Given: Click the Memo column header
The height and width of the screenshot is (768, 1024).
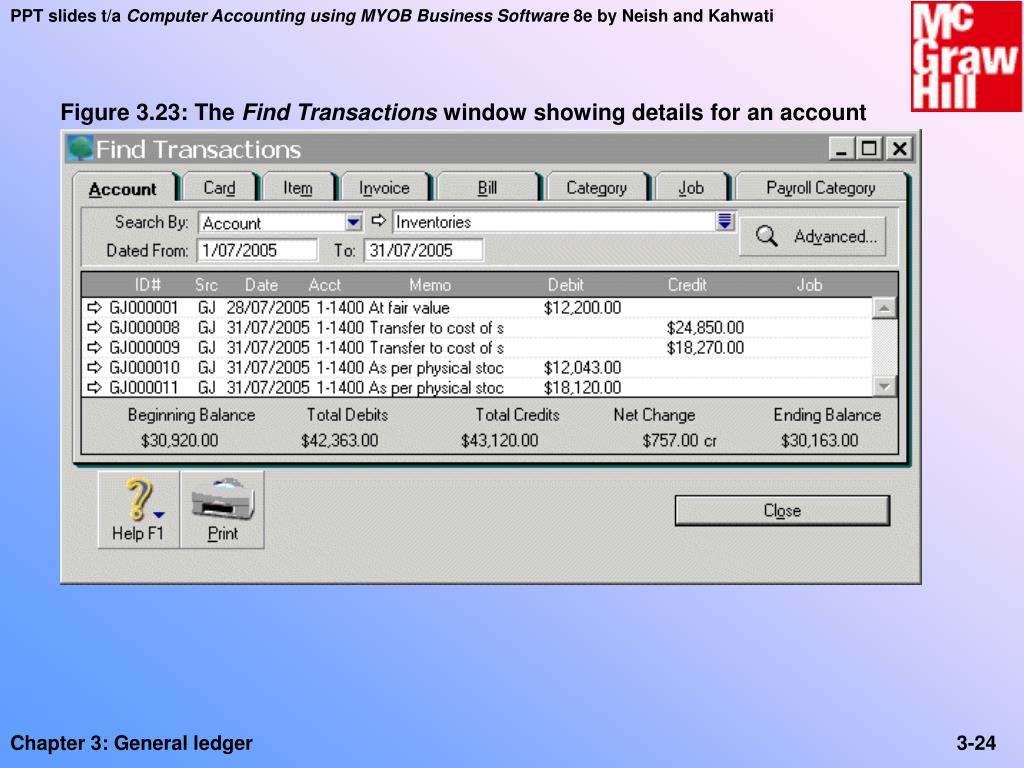Looking at the screenshot, I should 430,285.
